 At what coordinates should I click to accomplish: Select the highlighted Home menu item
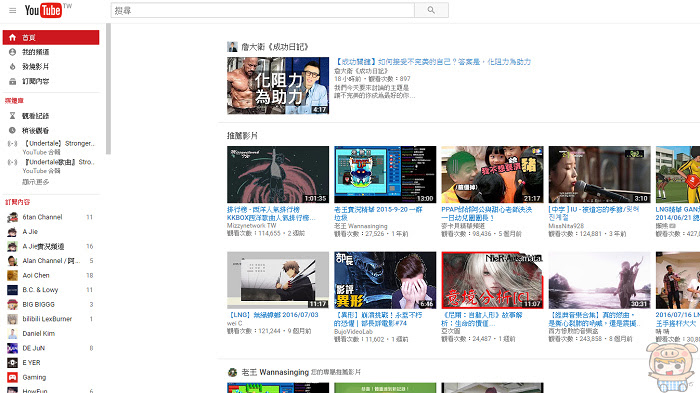(x=51, y=38)
